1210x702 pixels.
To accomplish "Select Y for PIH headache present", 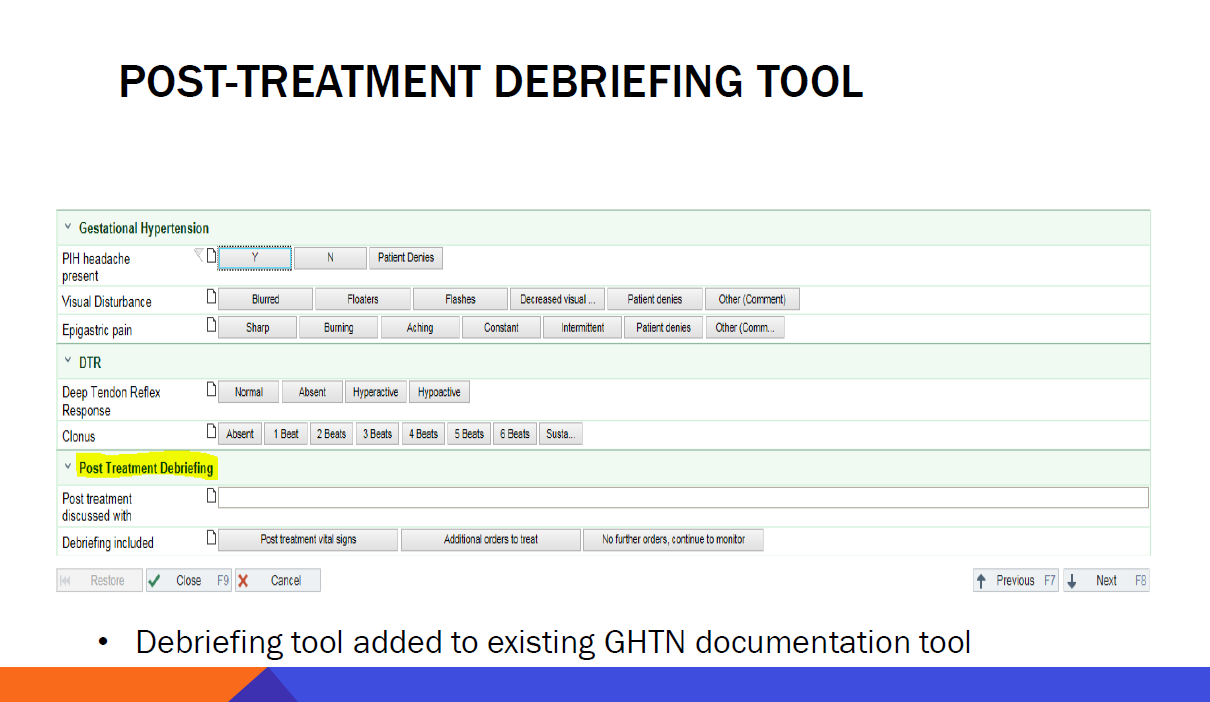I will click(x=255, y=258).
